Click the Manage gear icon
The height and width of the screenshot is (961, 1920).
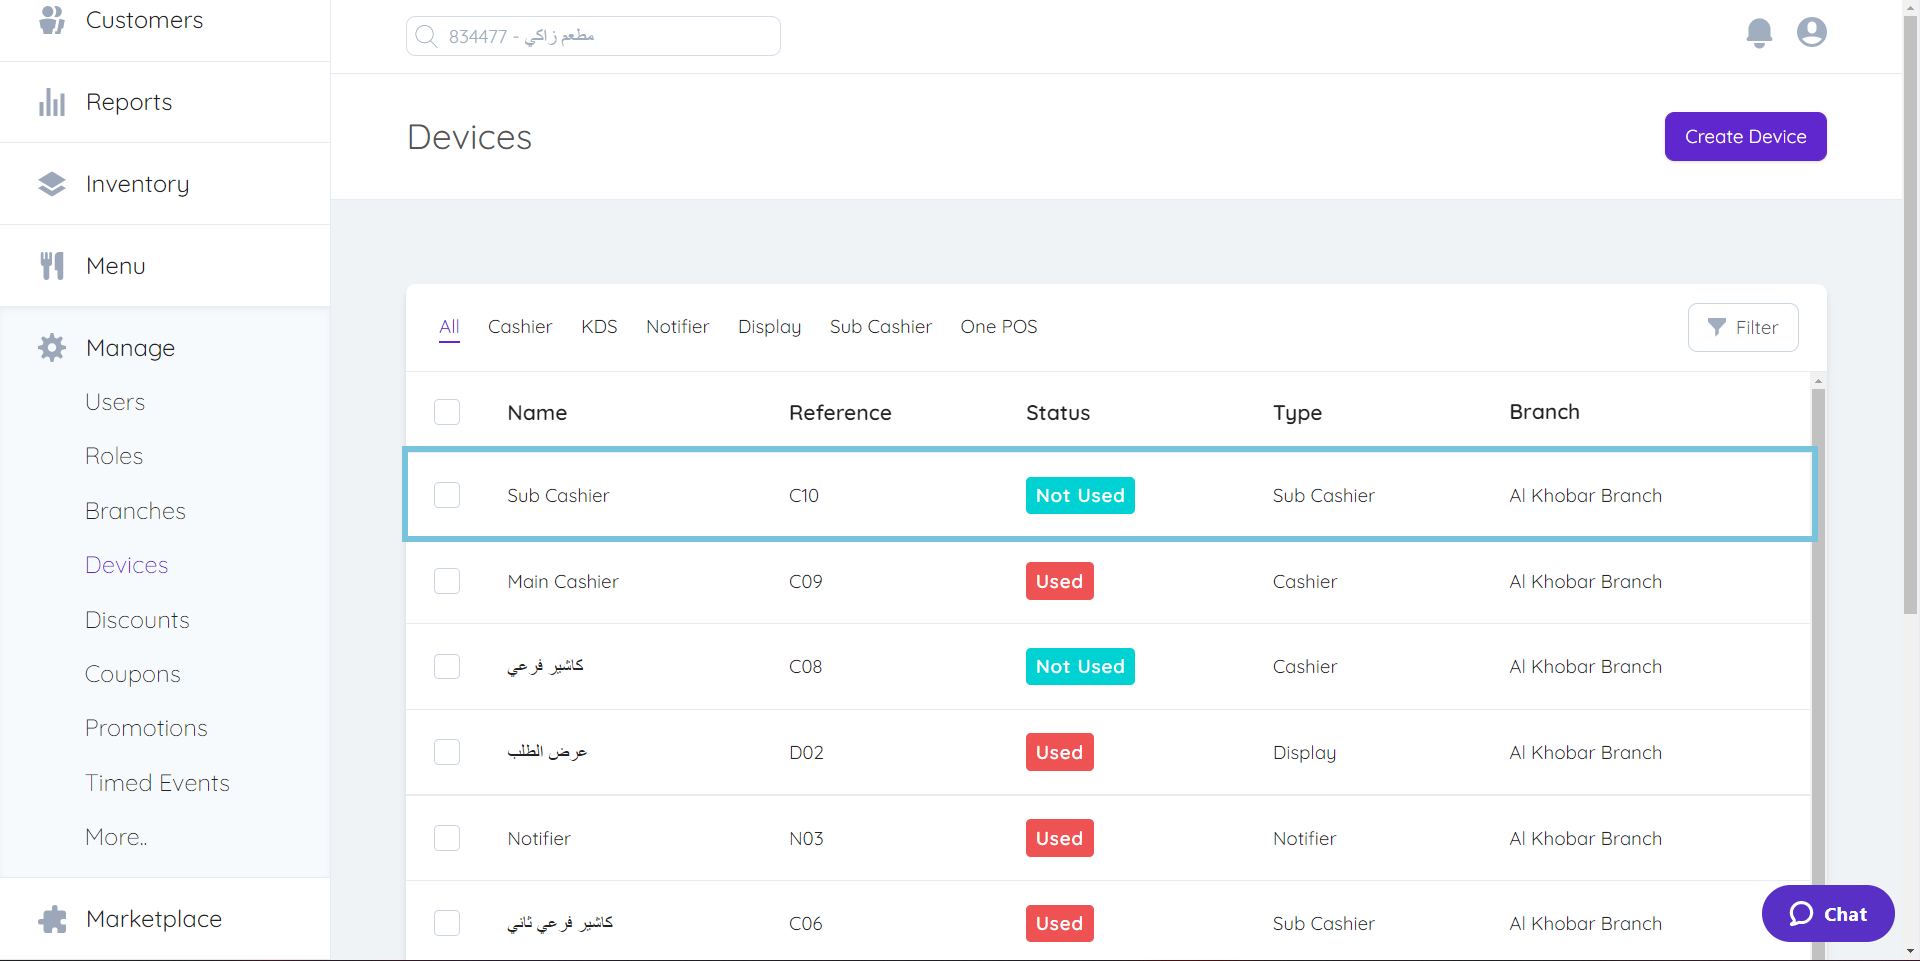pos(52,348)
